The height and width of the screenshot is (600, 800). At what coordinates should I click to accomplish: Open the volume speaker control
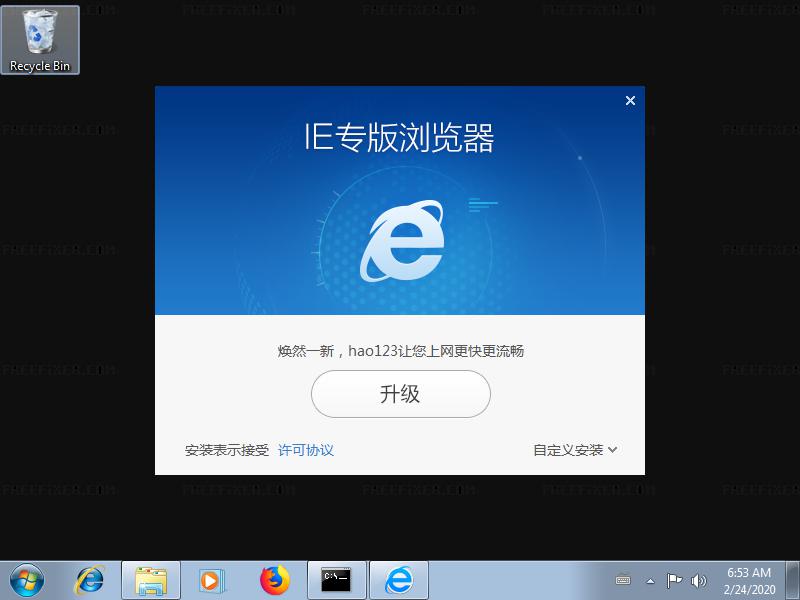coord(698,580)
